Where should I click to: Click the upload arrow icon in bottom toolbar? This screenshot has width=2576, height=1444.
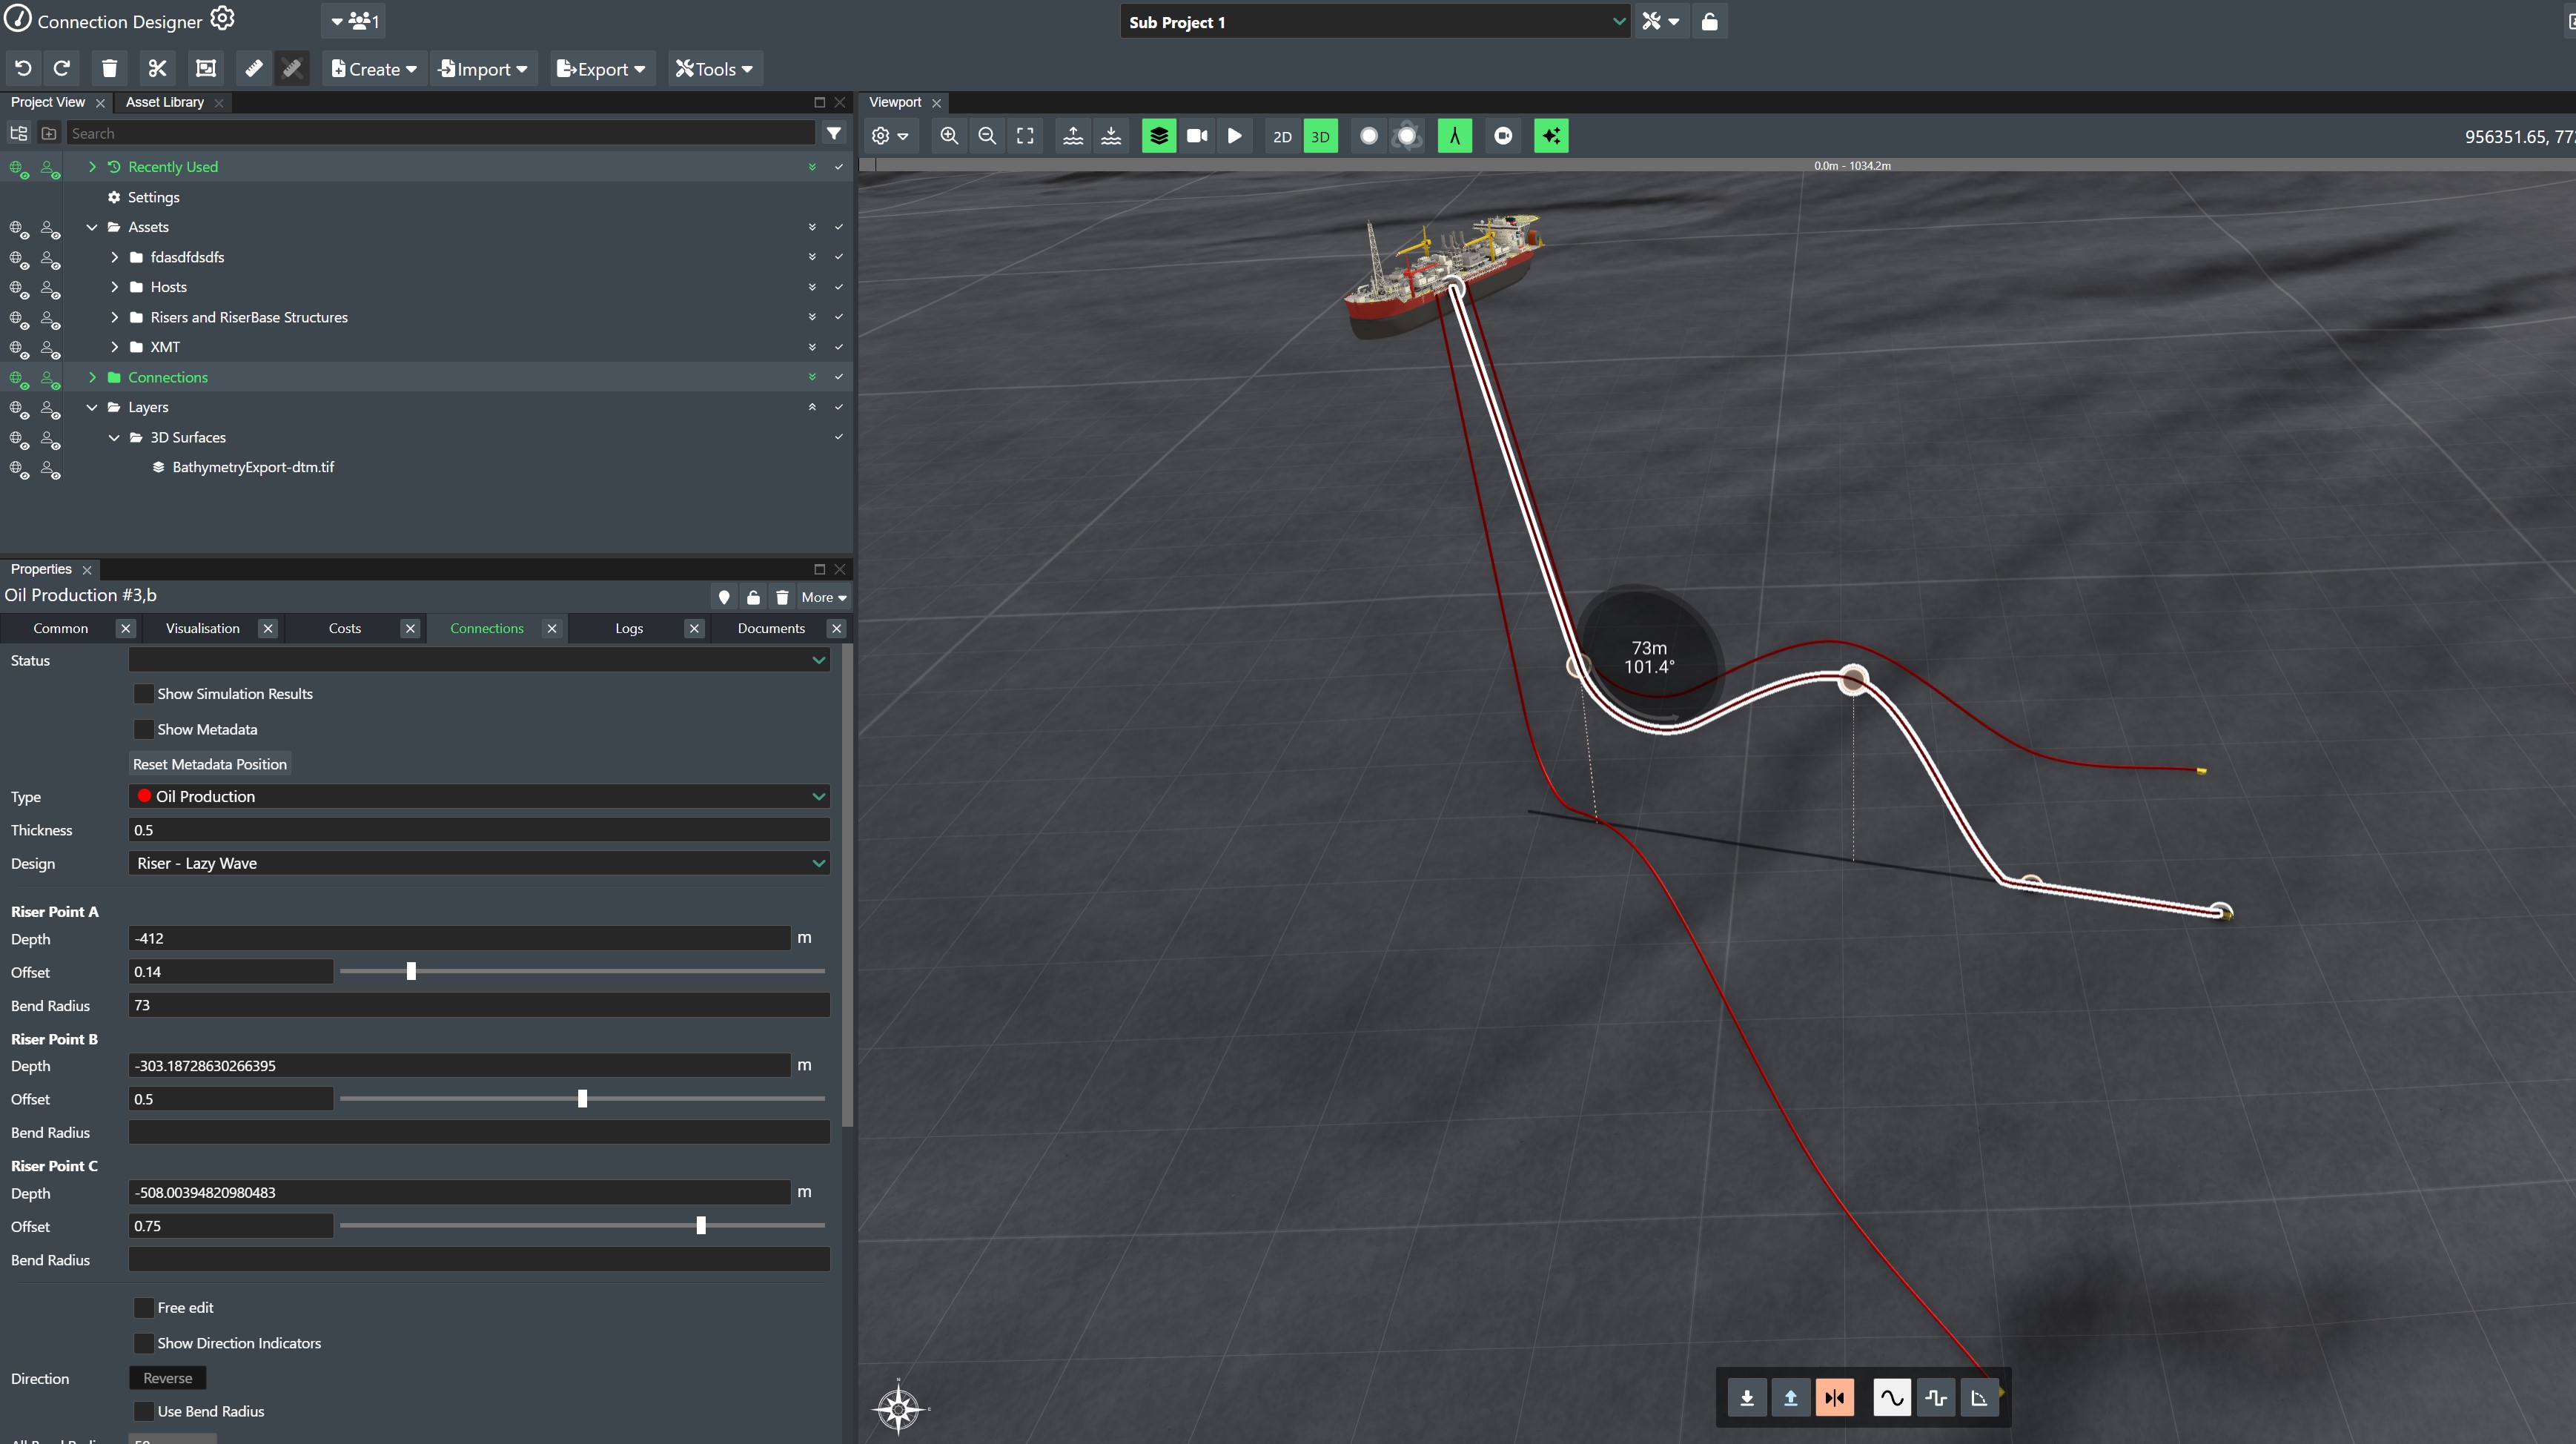coord(1791,1397)
